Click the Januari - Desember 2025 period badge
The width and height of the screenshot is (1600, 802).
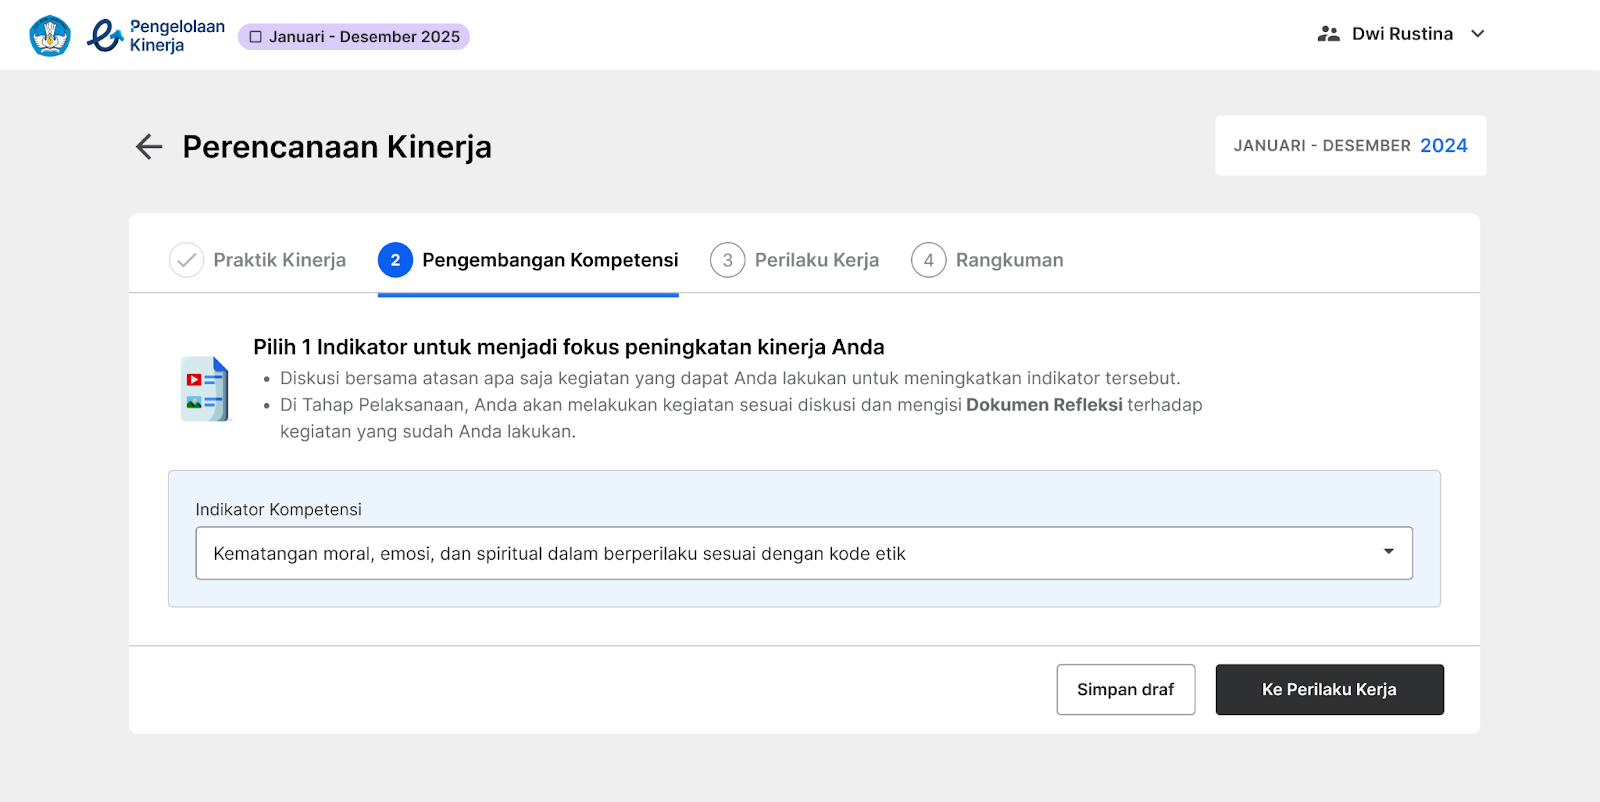(x=354, y=37)
